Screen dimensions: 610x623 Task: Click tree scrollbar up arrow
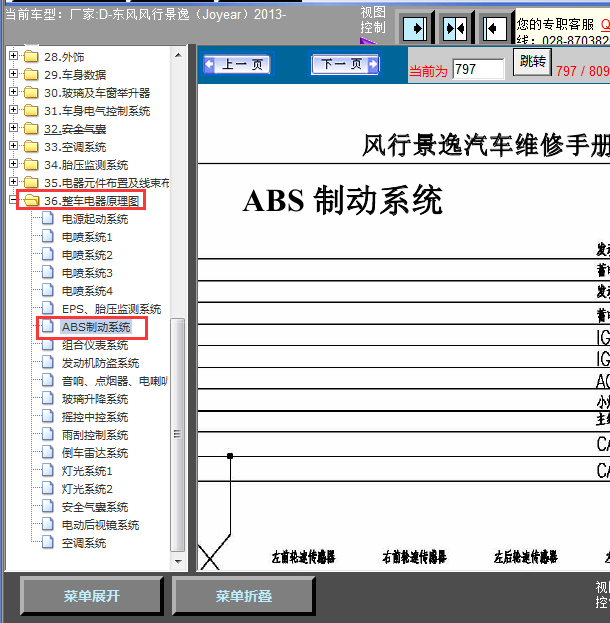click(178, 55)
